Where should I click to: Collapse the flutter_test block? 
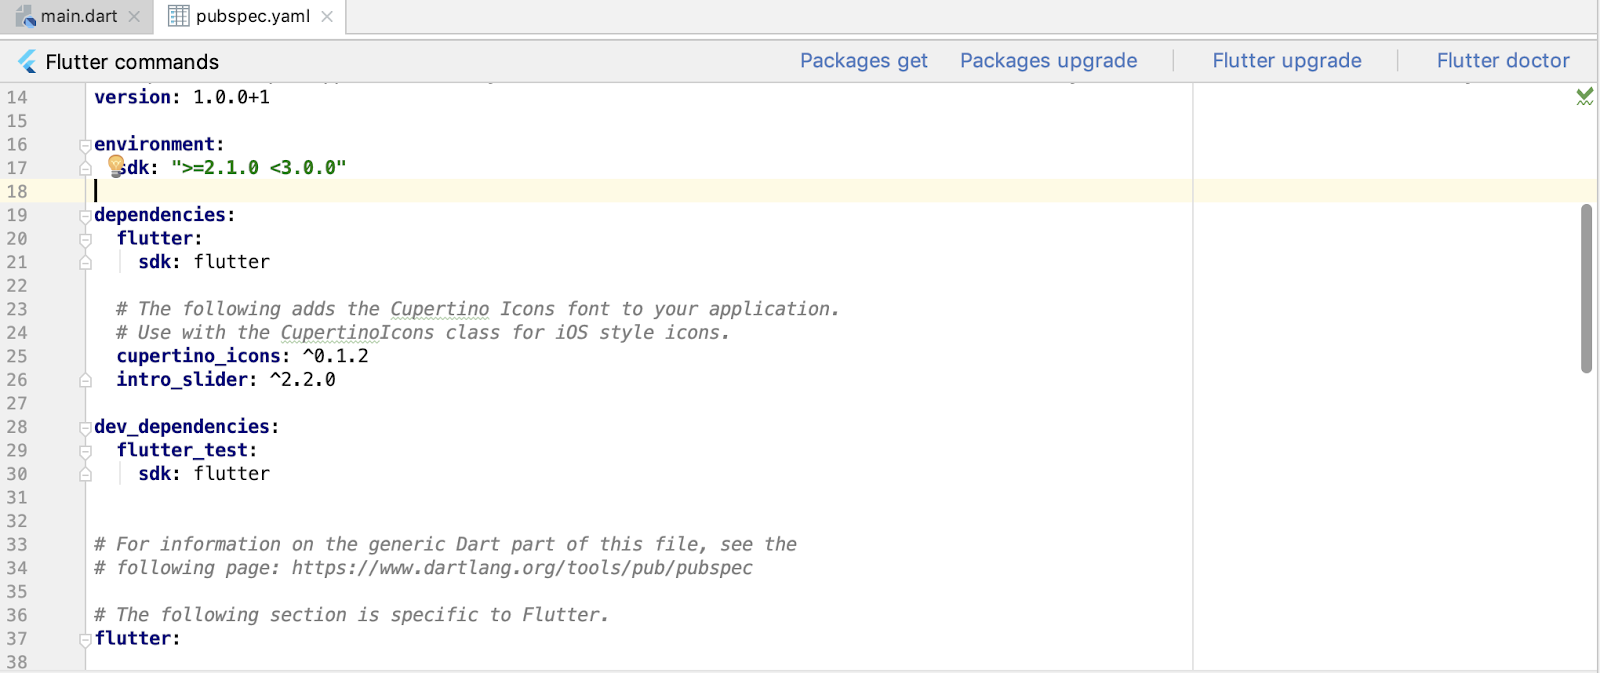86,451
